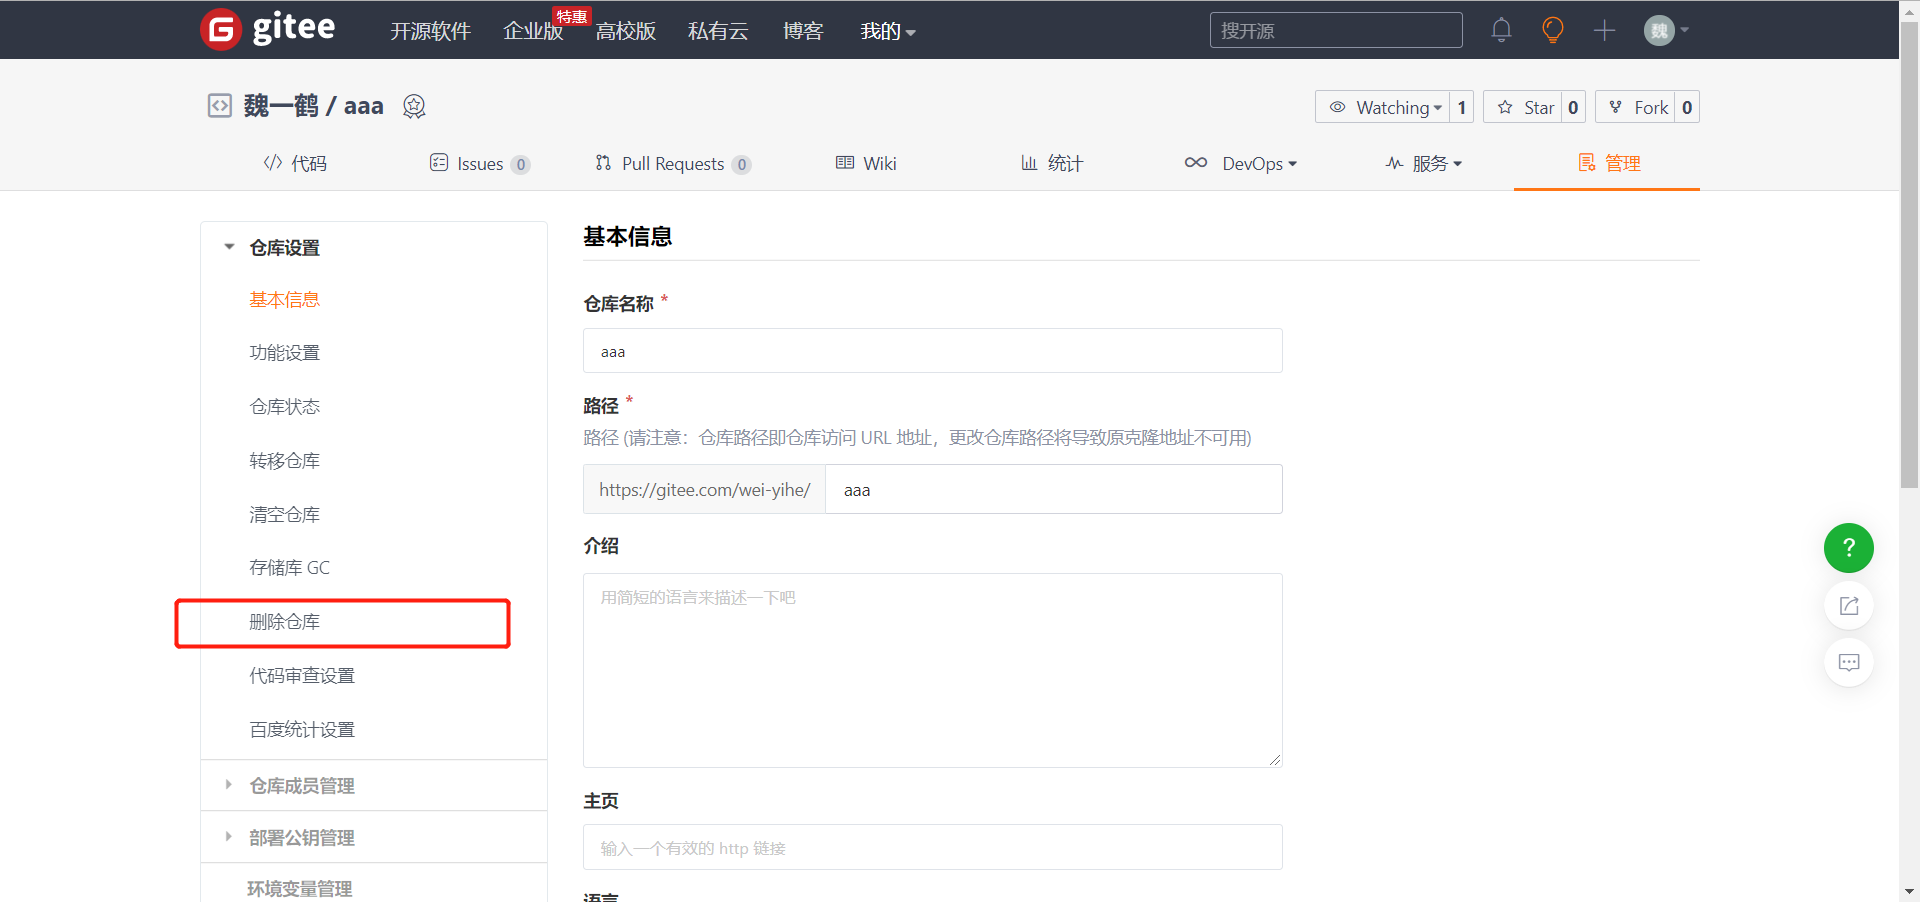Select 代码审查设置 in the sidebar
Viewport: 1920px width, 902px height.
click(302, 675)
